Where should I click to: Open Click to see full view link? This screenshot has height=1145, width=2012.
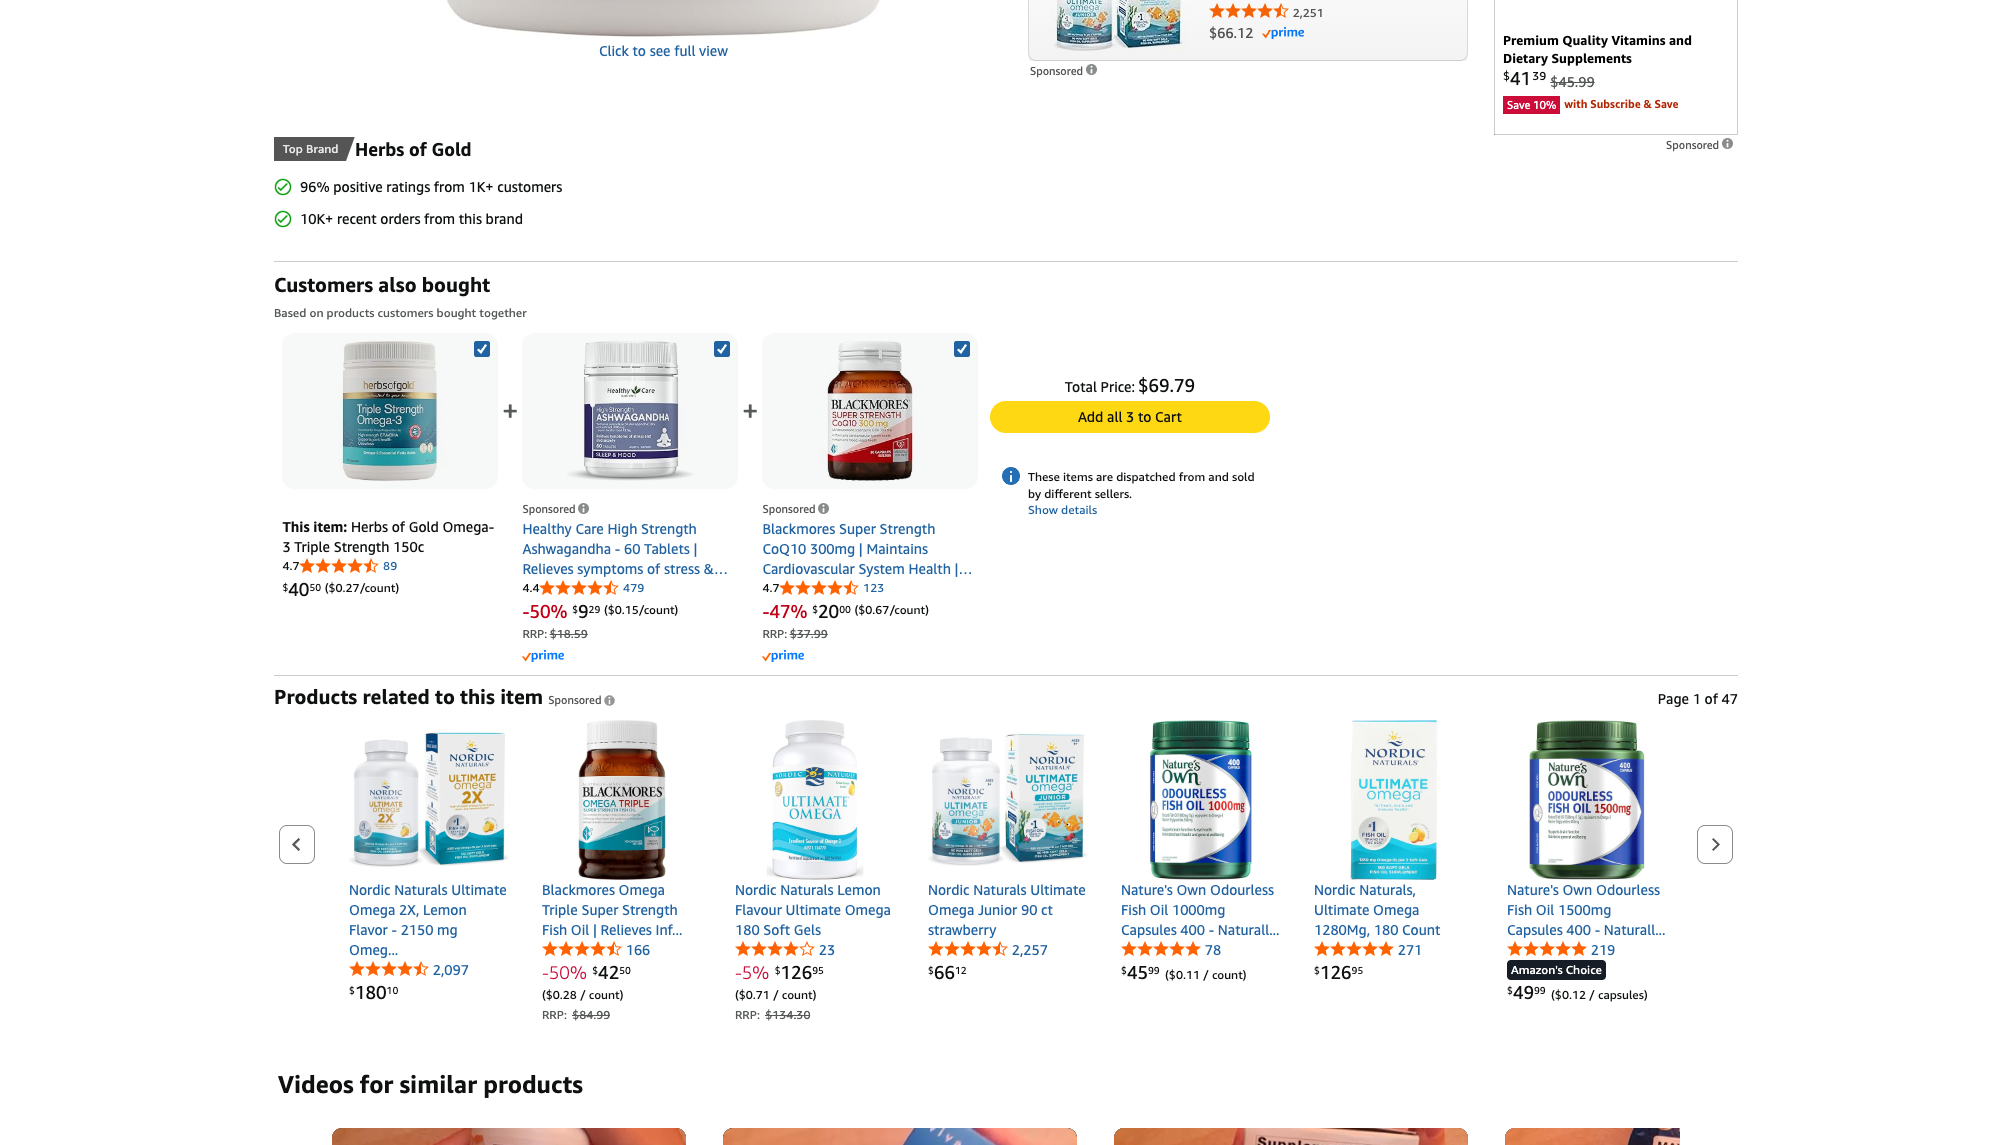663,51
